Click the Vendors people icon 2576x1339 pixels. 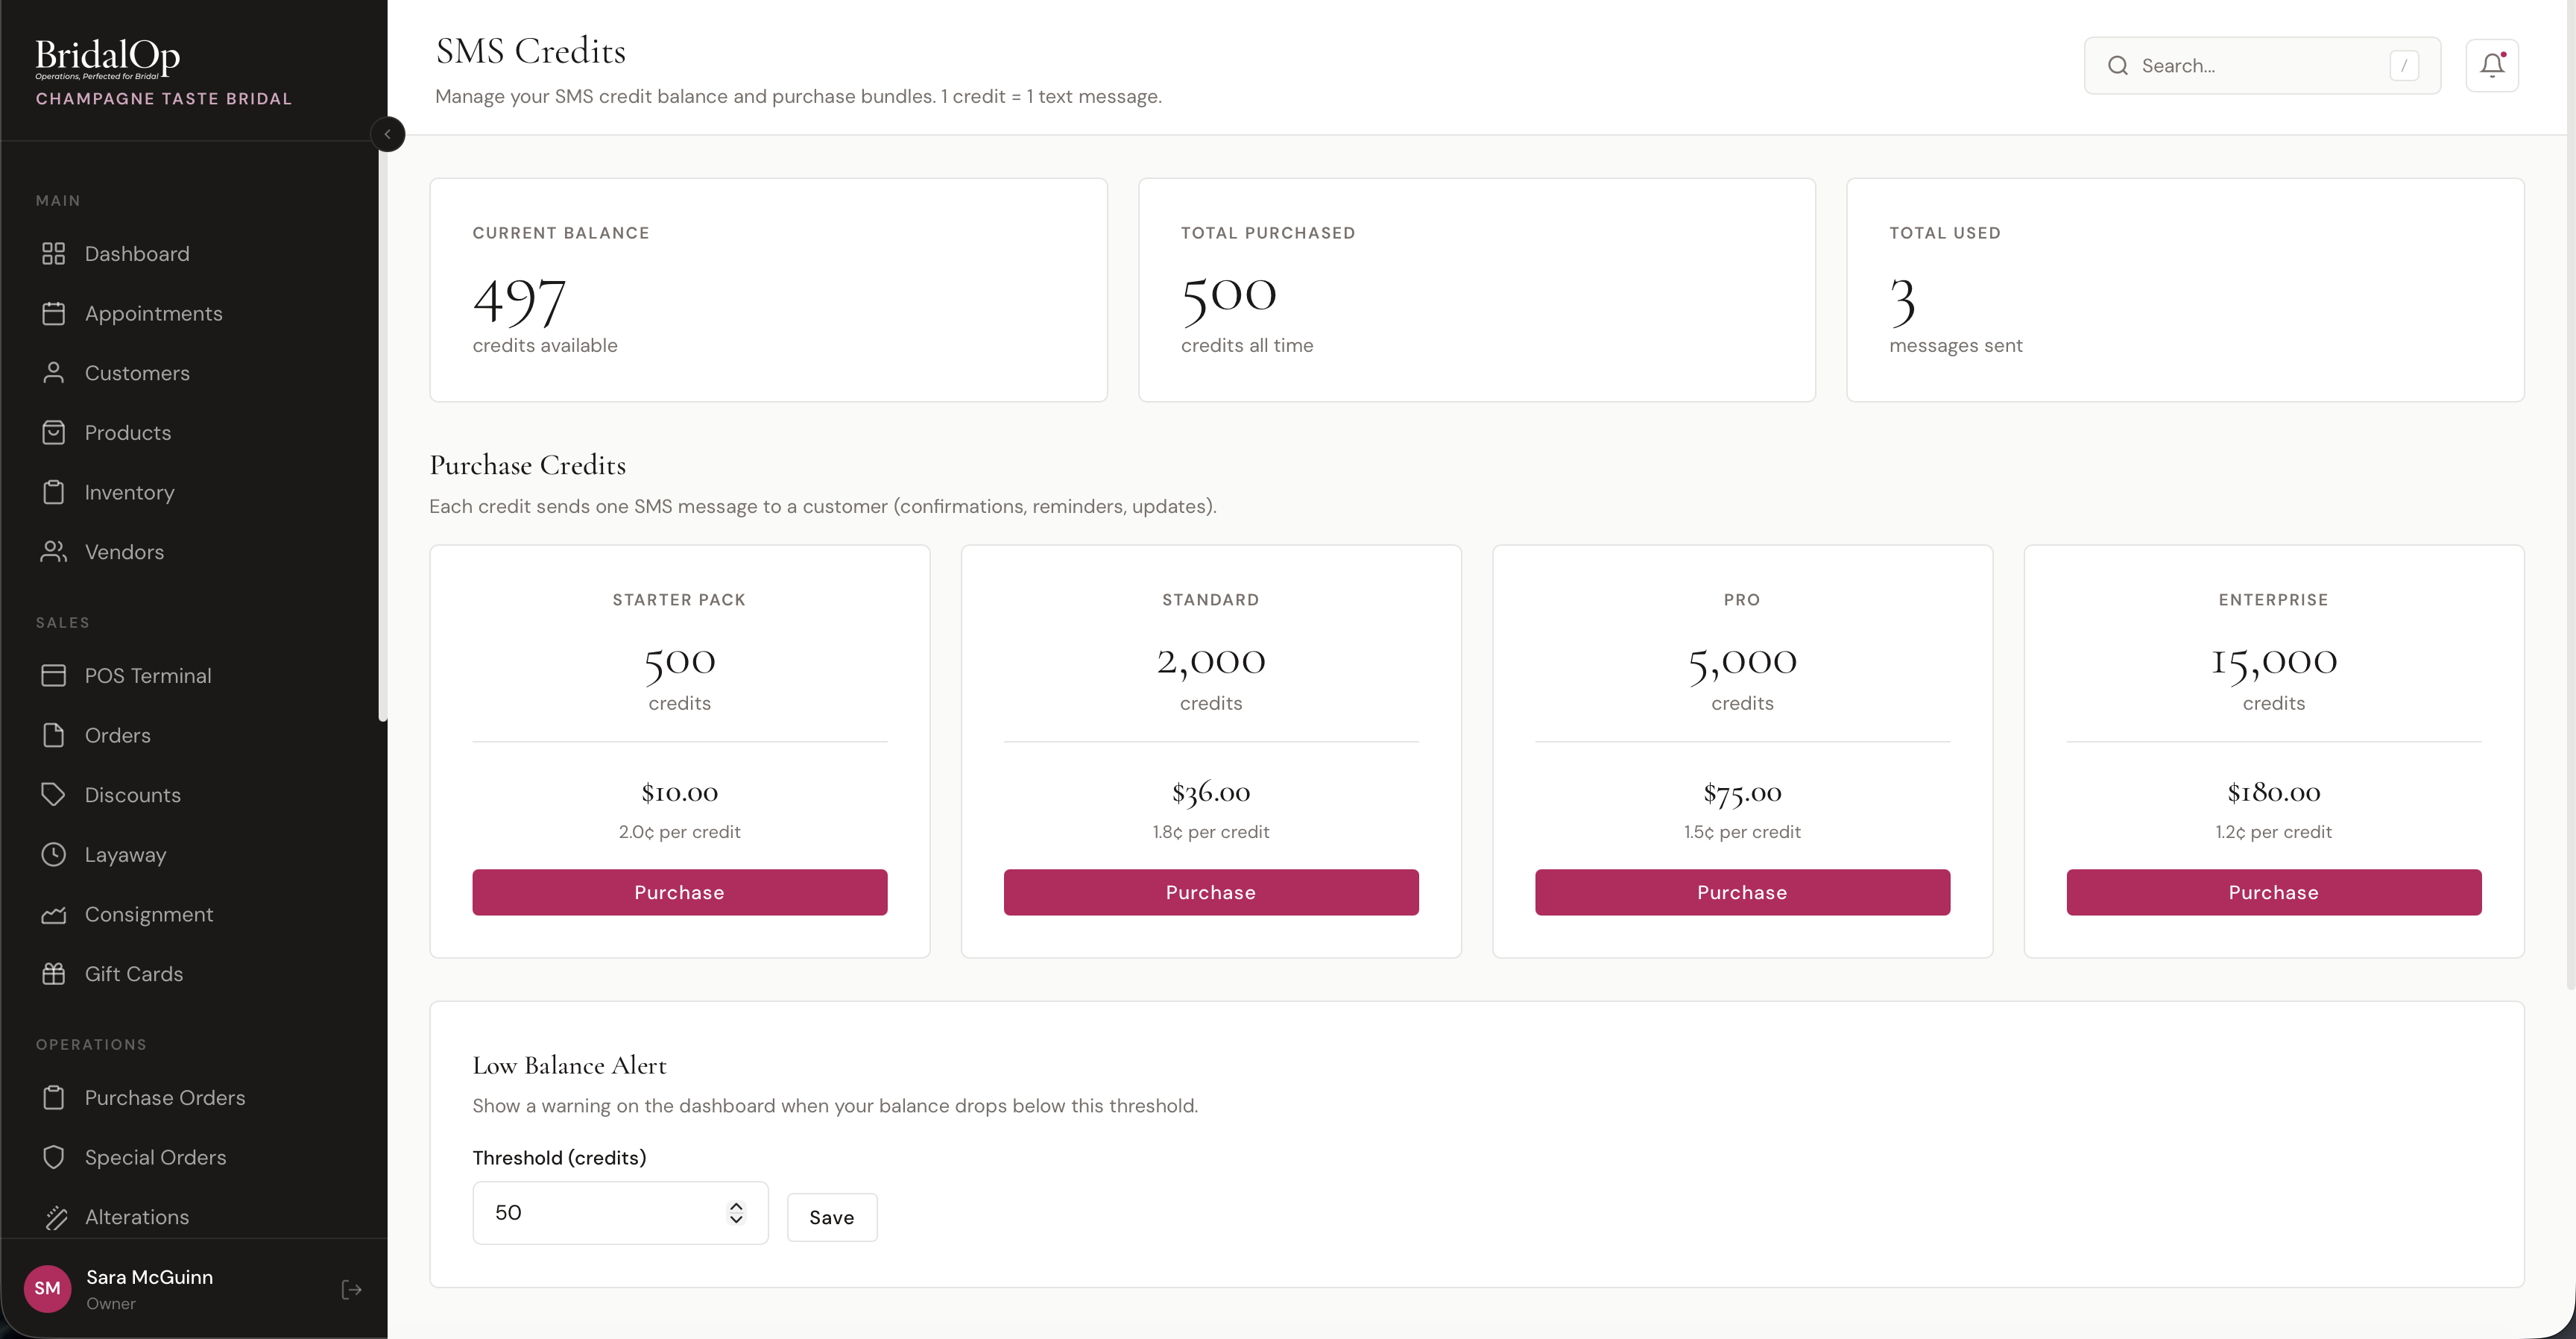pyautogui.click(x=56, y=551)
